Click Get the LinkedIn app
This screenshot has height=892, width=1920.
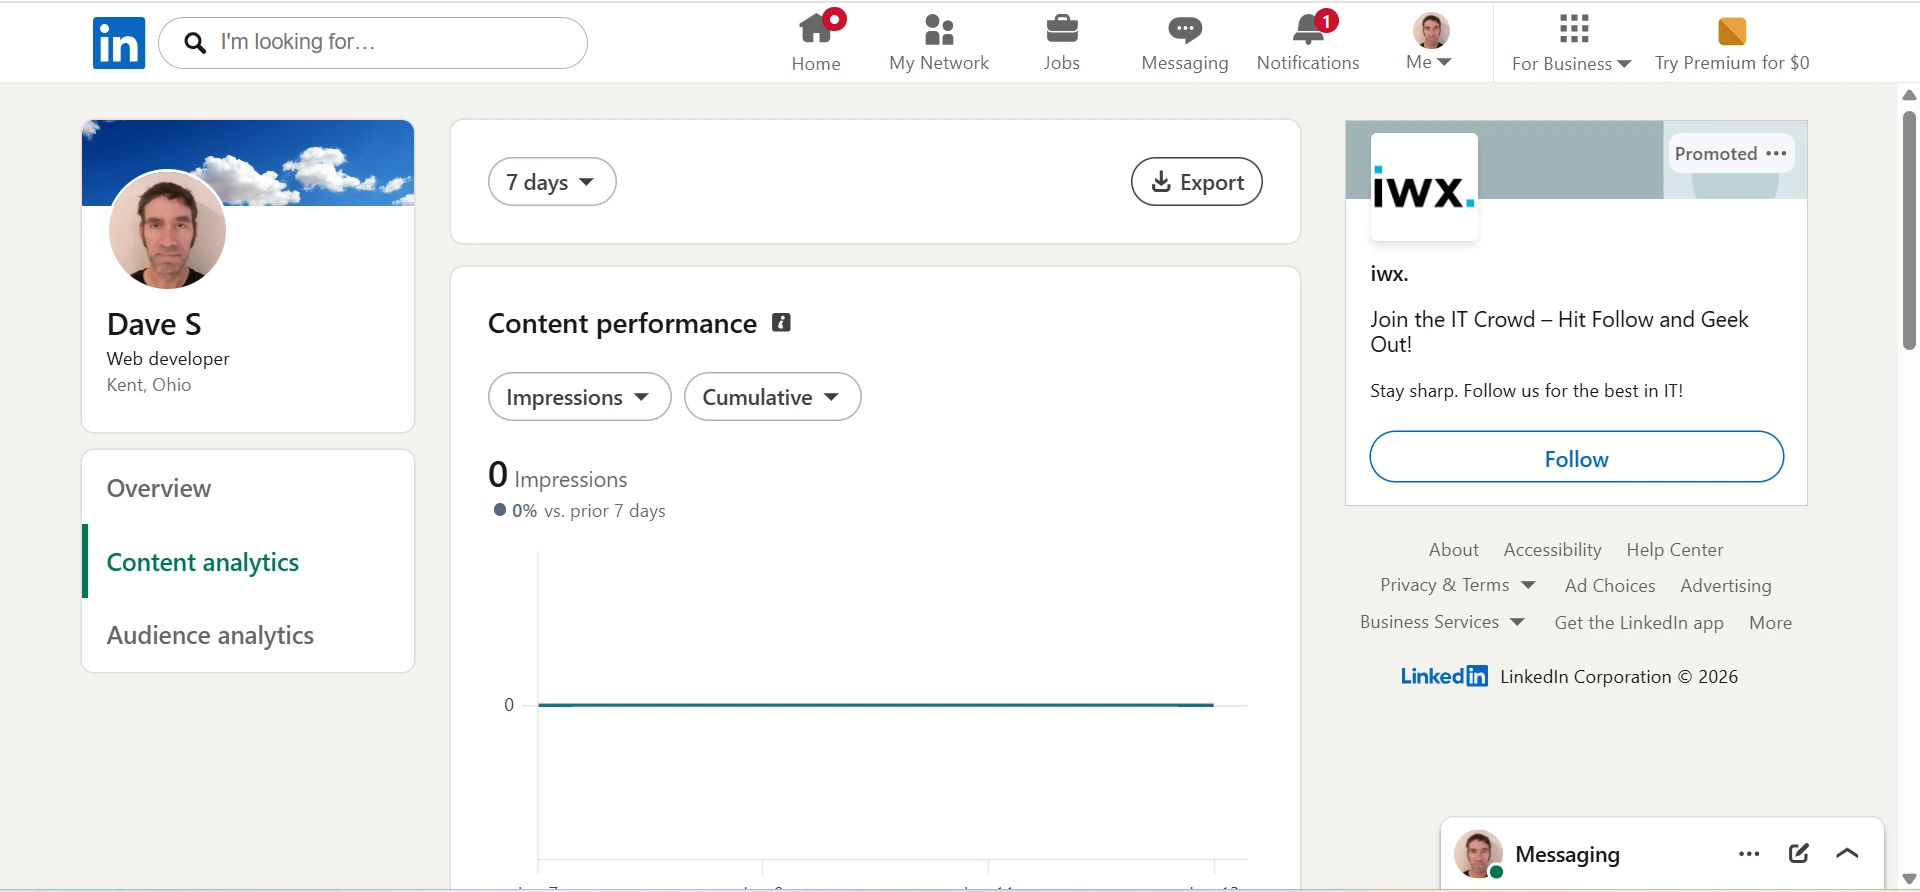pyautogui.click(x=1639, y=622)
